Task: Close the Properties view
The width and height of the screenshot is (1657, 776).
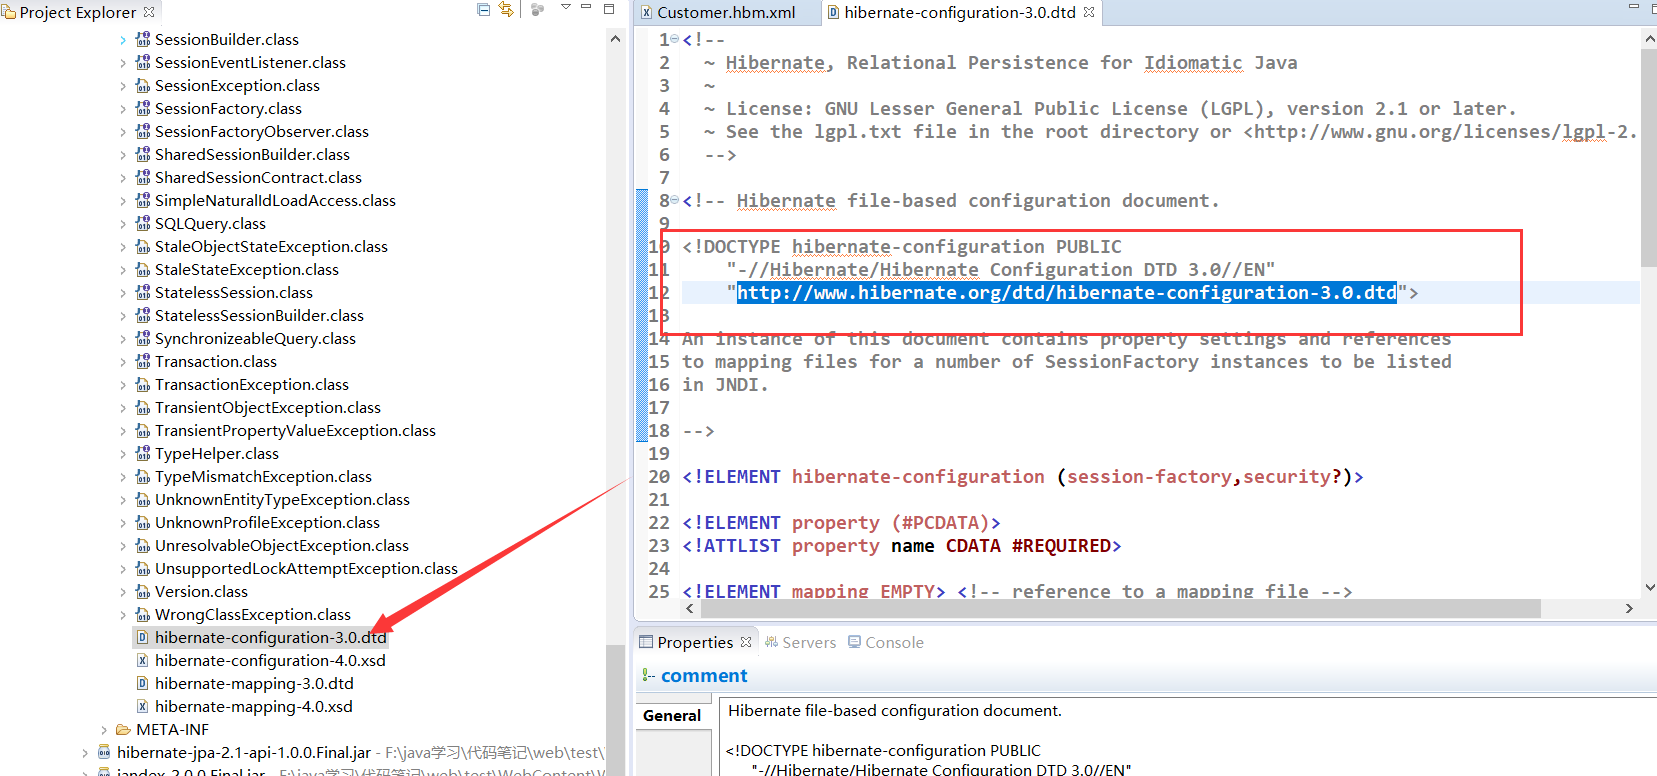Action: pos(746,642)
